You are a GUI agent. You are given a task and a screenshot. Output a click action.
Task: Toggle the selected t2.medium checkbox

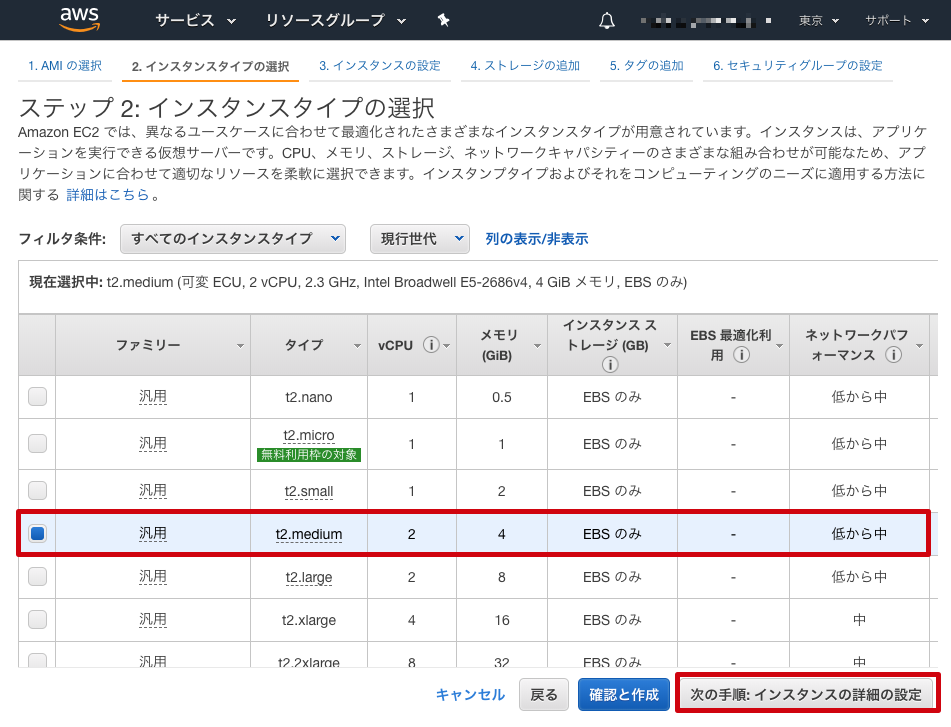(x=38, y=534)
